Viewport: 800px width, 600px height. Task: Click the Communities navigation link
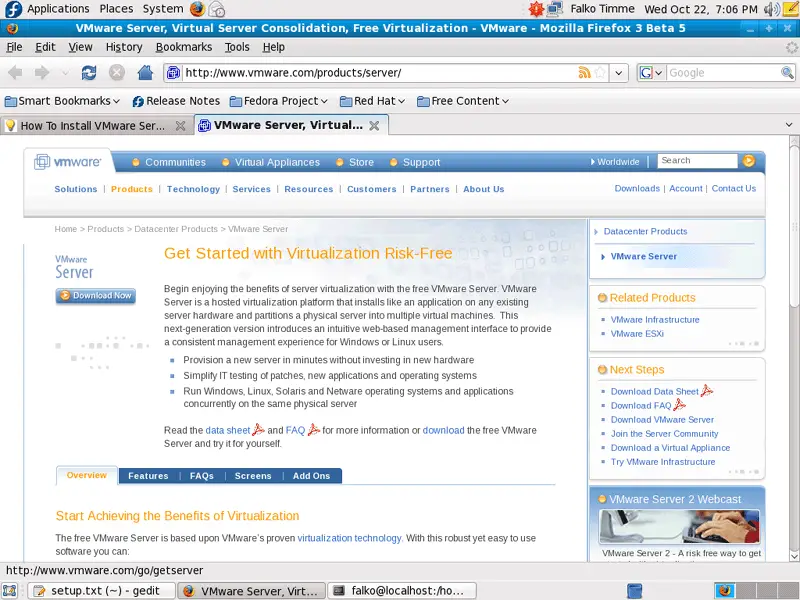click(176, 162)
